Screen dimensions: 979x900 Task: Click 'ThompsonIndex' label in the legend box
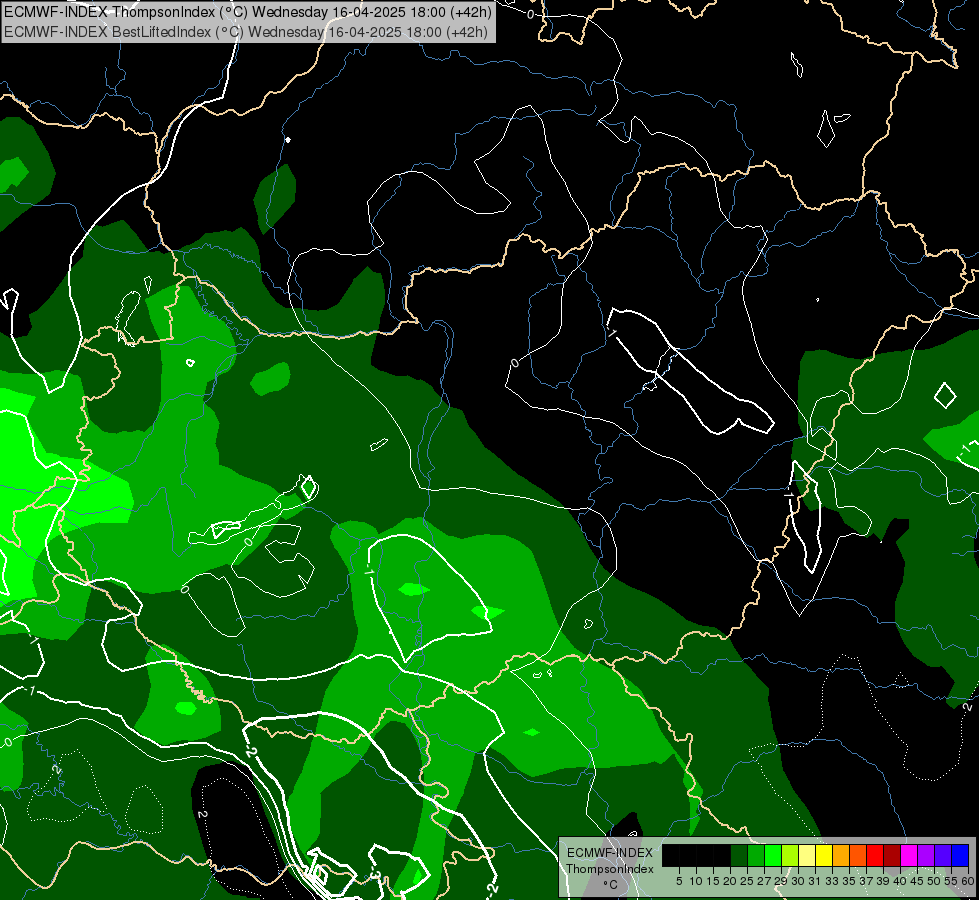pyautogui.click(x=610, y=869)
